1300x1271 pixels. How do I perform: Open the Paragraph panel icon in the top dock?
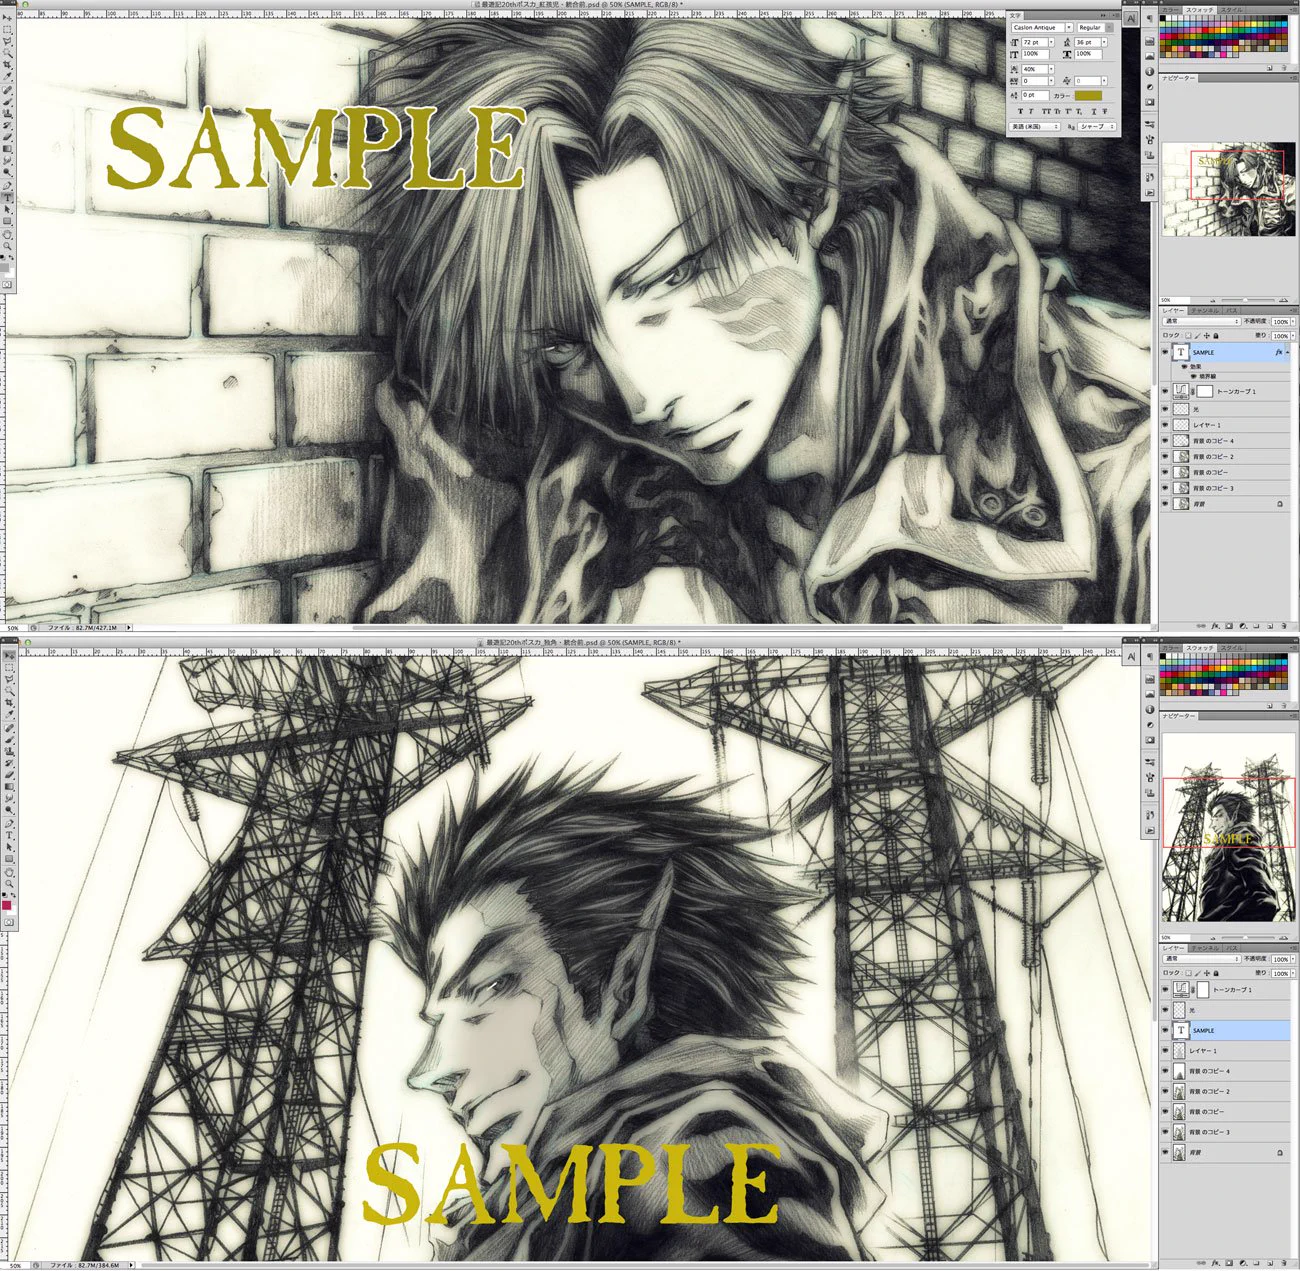[x=1150, y=18]
